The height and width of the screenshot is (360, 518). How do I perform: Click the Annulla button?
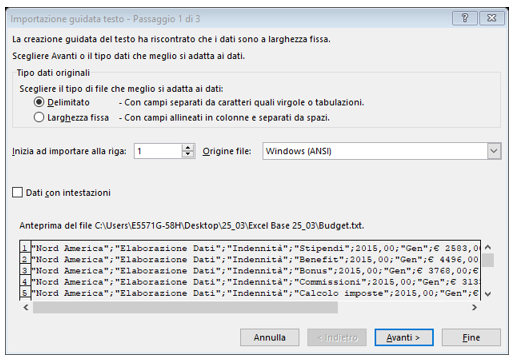click(x=269, y=337)
